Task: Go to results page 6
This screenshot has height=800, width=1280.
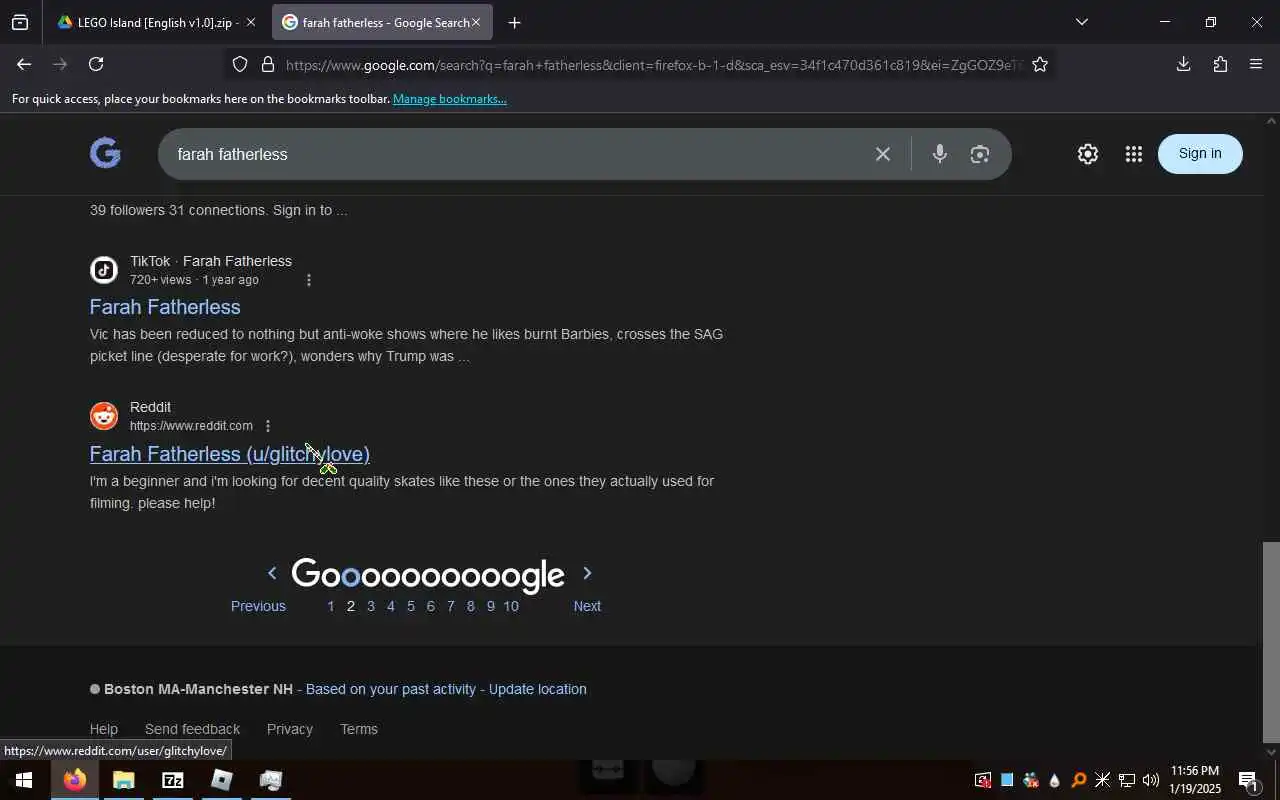Action: (x=431, y=606)
